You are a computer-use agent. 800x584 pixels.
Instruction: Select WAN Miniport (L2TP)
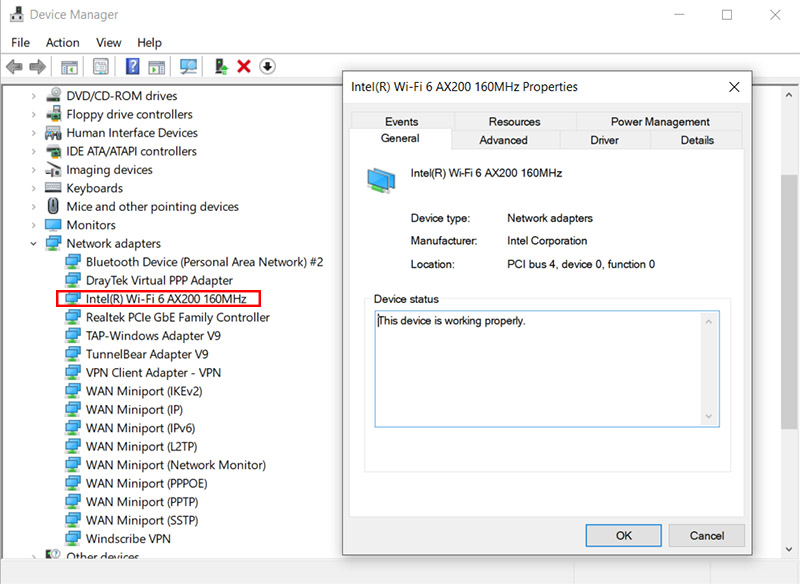click(141, 446)
